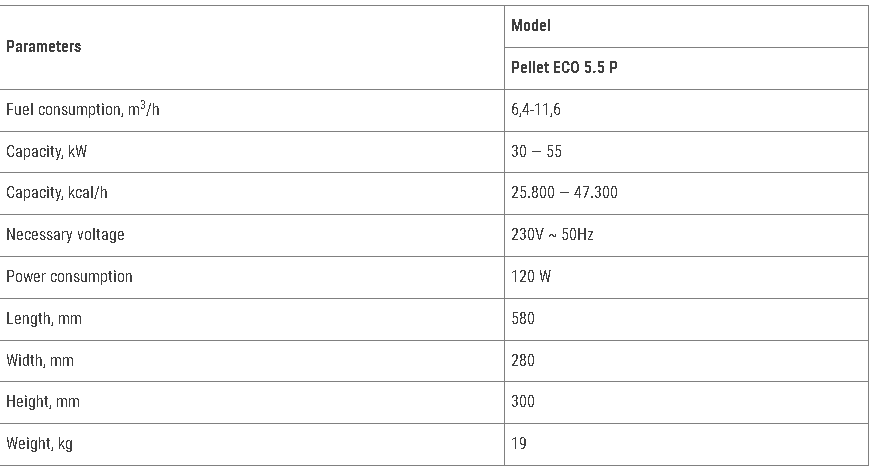Screen dimensions: 881x476
Task: Select the Power consumption label
Action: tap(69, 276)
